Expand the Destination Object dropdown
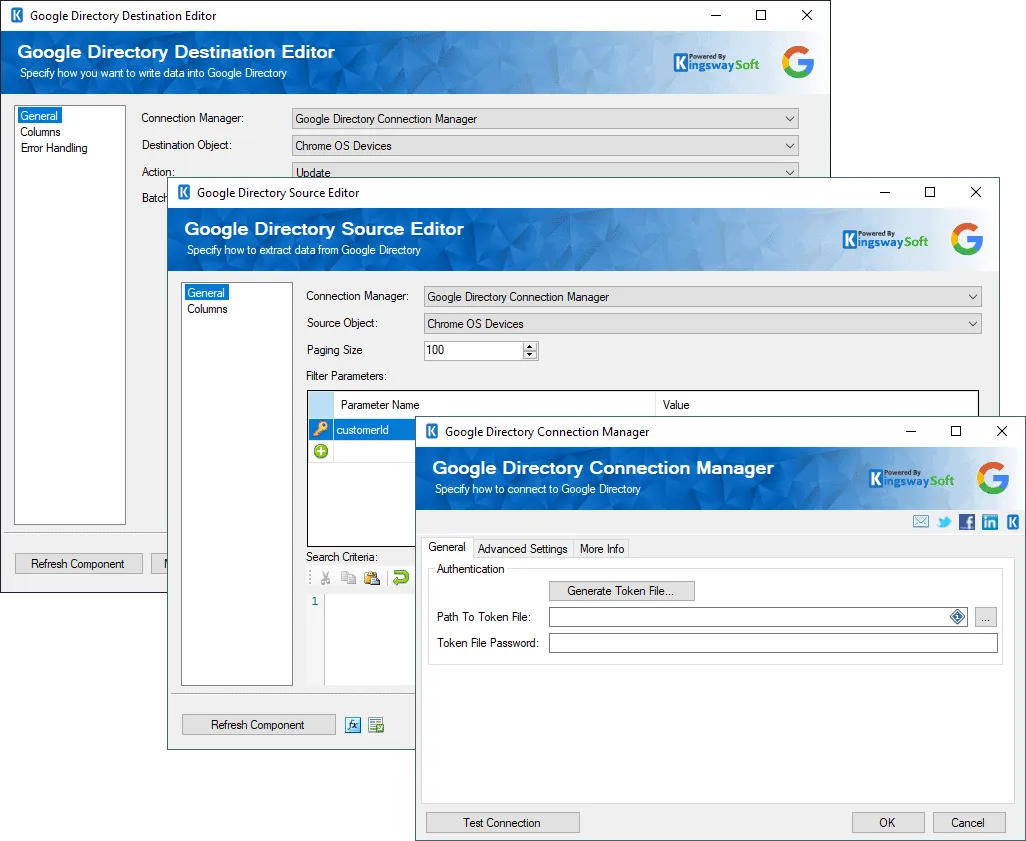Image resolution: width=1026 pixels, height=841 pixels. [x=790, y=145]
